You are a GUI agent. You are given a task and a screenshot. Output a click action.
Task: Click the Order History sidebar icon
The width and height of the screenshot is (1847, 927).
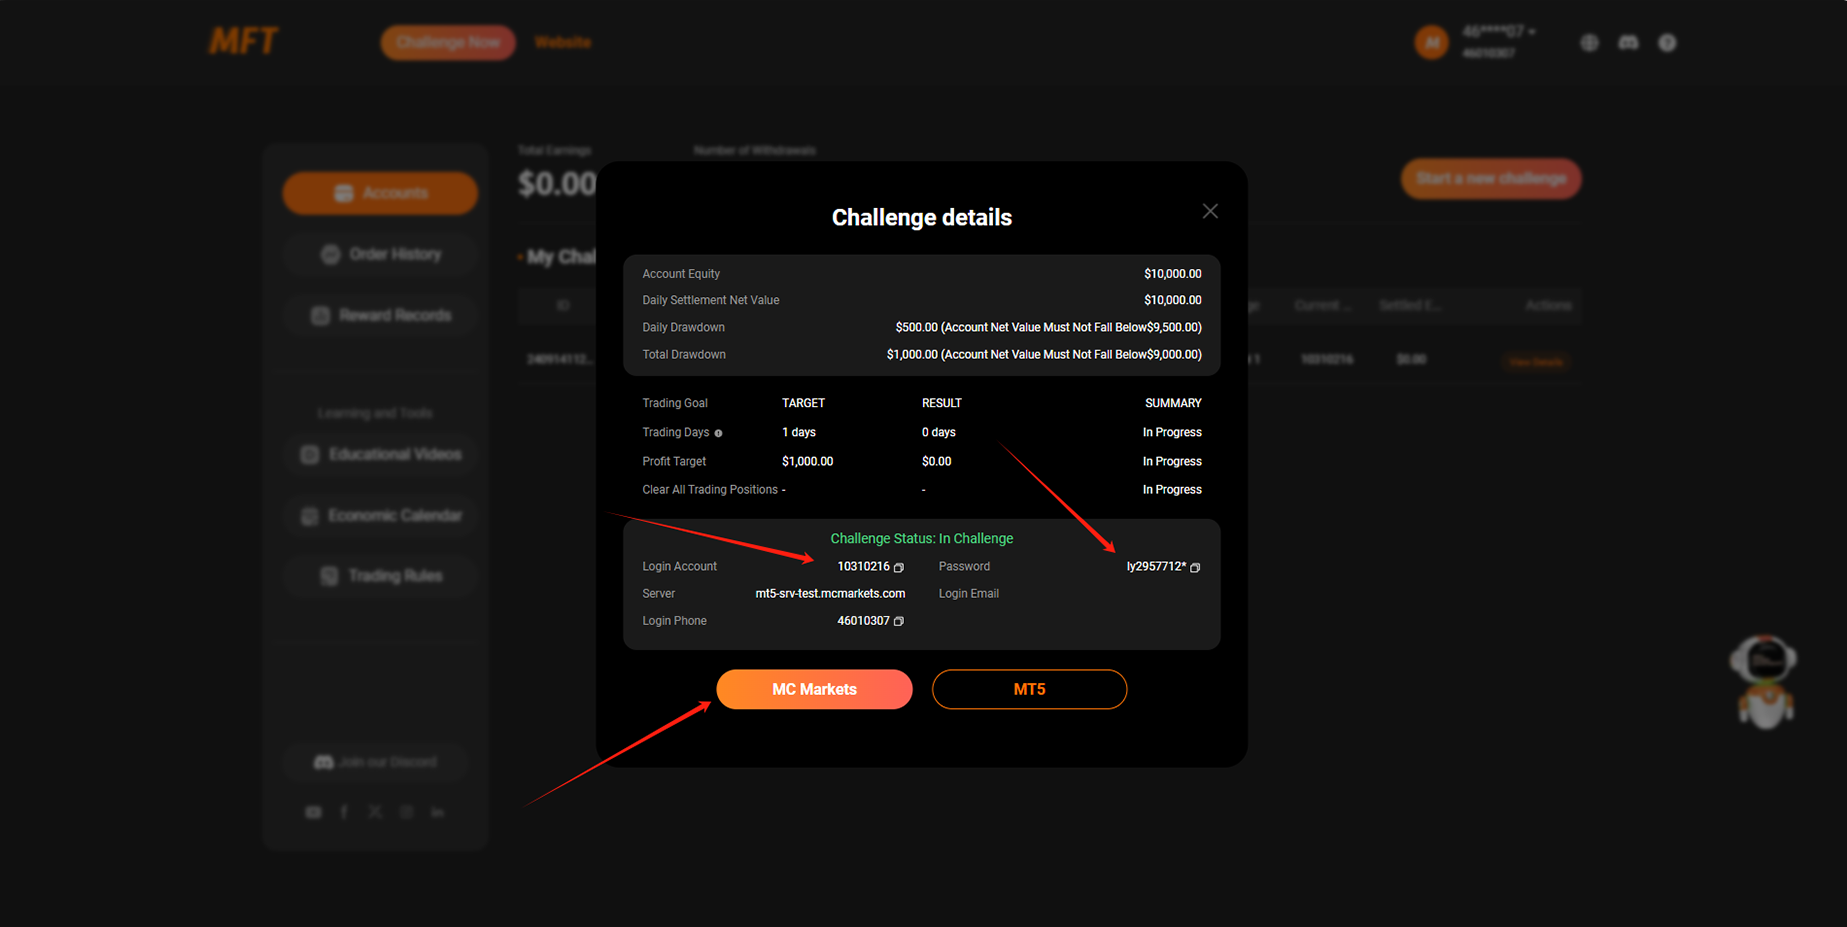tap(330, 254)
